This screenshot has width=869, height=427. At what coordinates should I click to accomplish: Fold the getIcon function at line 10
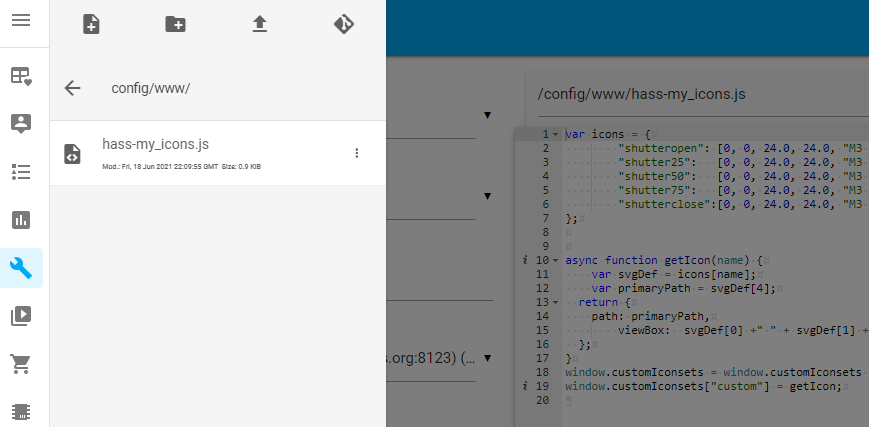[x=555, y=259]
